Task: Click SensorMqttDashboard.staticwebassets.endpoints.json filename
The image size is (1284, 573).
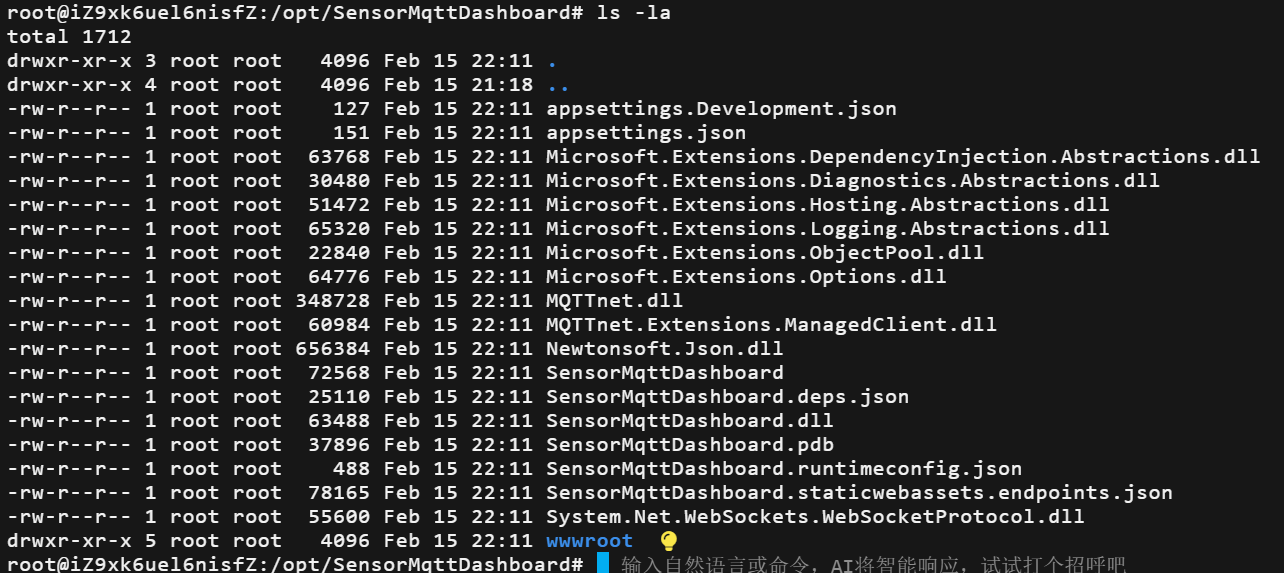Action: [859, 493]
